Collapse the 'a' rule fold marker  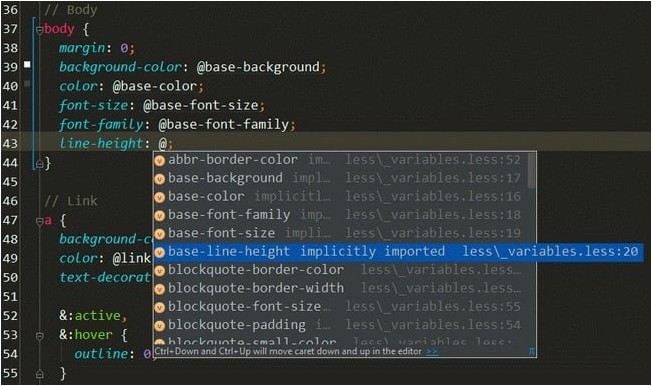point(39,222)
